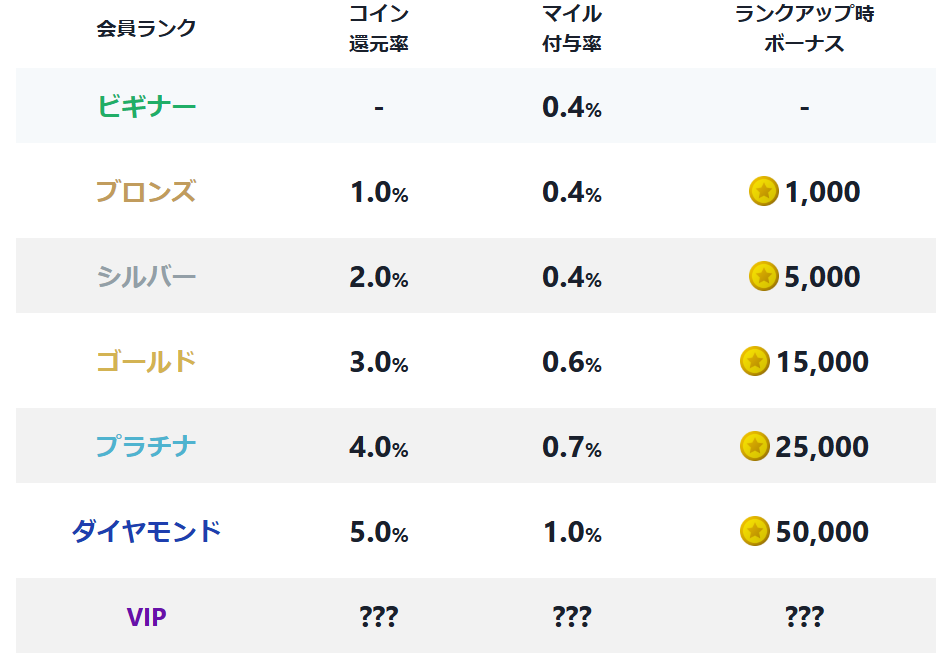The image size is (940, 663).
Task: Click the 5.0% coin rate for ダイヤモンド
Action: pyautogui.click(x=379, y=532)
